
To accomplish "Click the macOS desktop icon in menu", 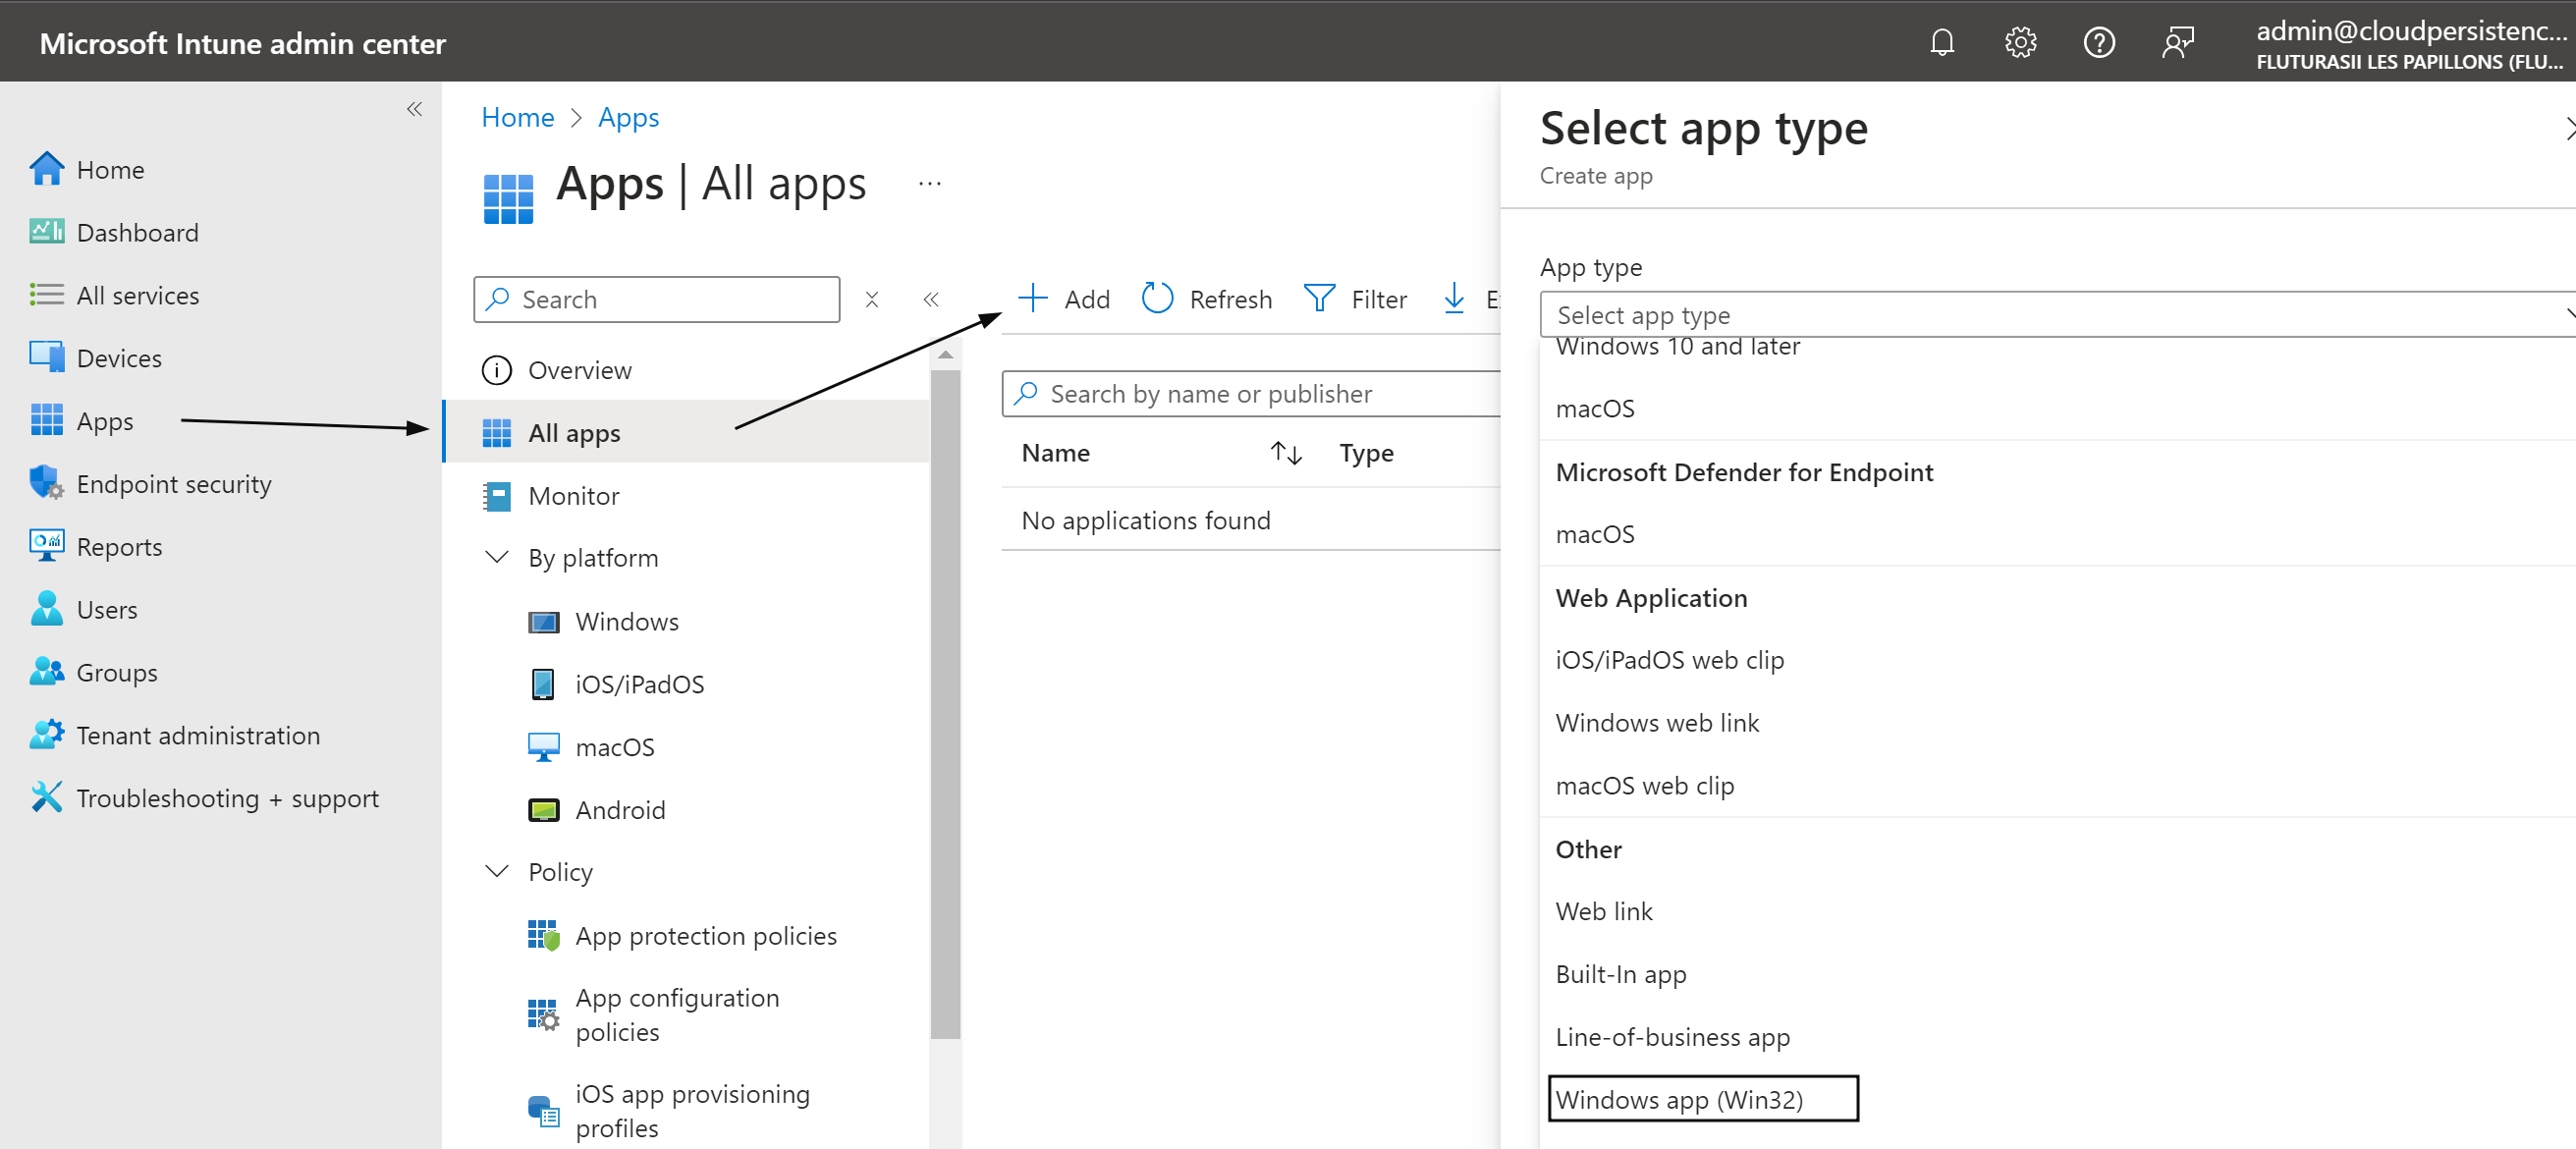I will pyautogui.click(x=544, y=747).
